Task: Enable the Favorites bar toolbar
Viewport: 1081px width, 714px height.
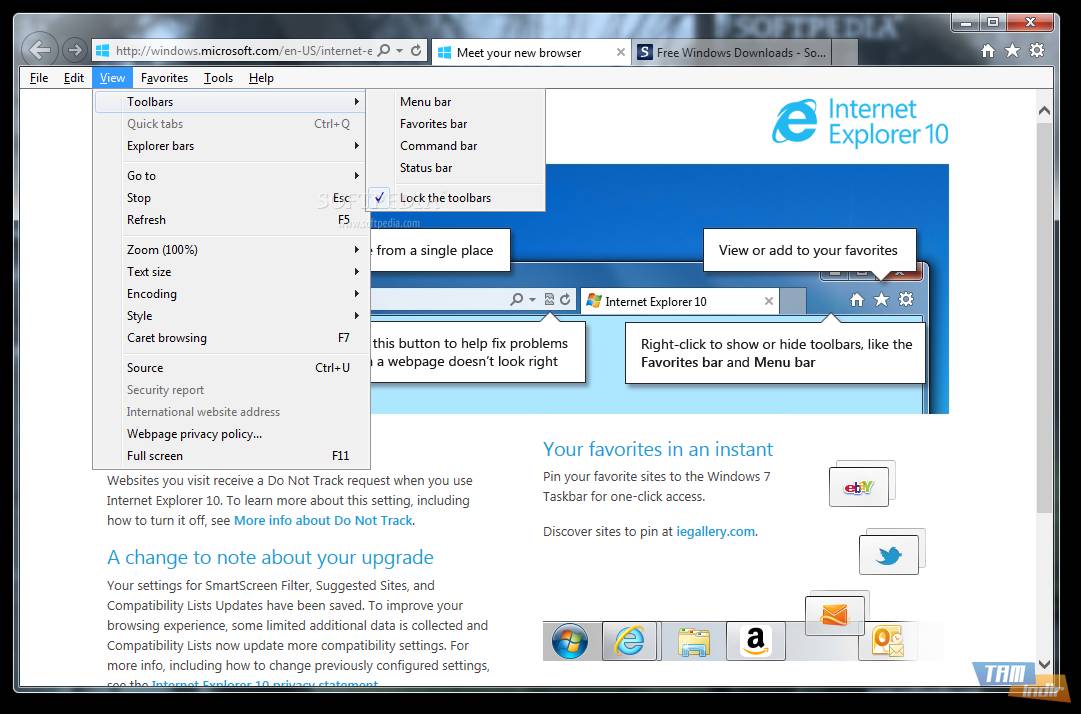Action: coord(433,124)
